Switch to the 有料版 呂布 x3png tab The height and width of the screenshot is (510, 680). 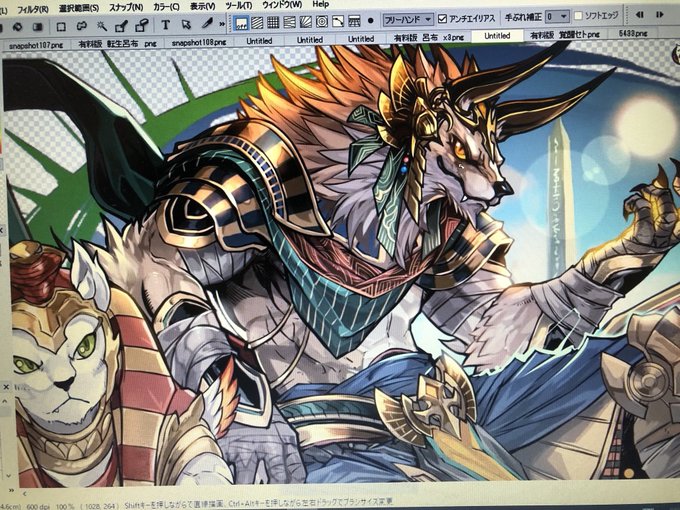pos(429,38)
